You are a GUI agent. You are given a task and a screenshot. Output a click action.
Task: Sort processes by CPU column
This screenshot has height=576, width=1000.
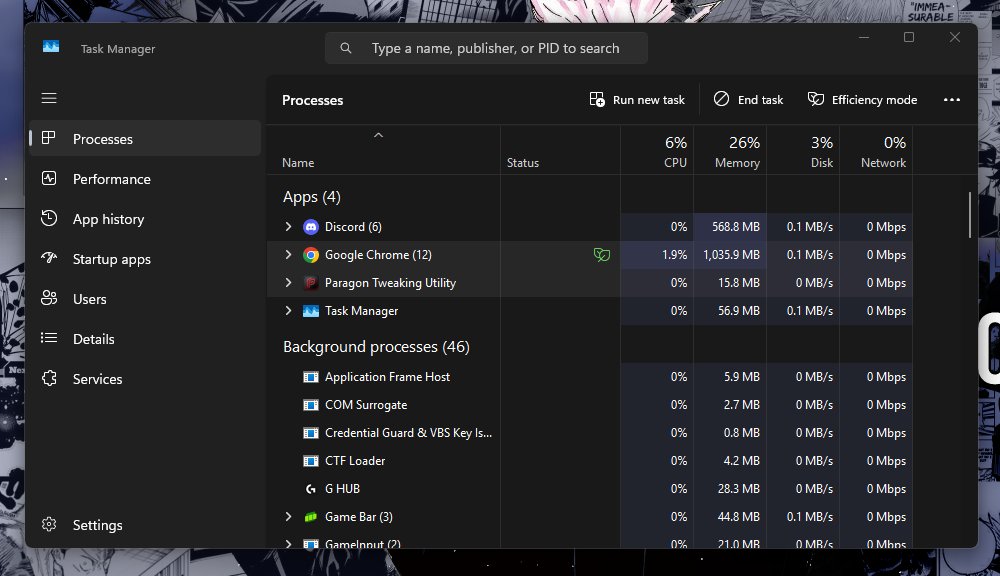coord(657,151)
